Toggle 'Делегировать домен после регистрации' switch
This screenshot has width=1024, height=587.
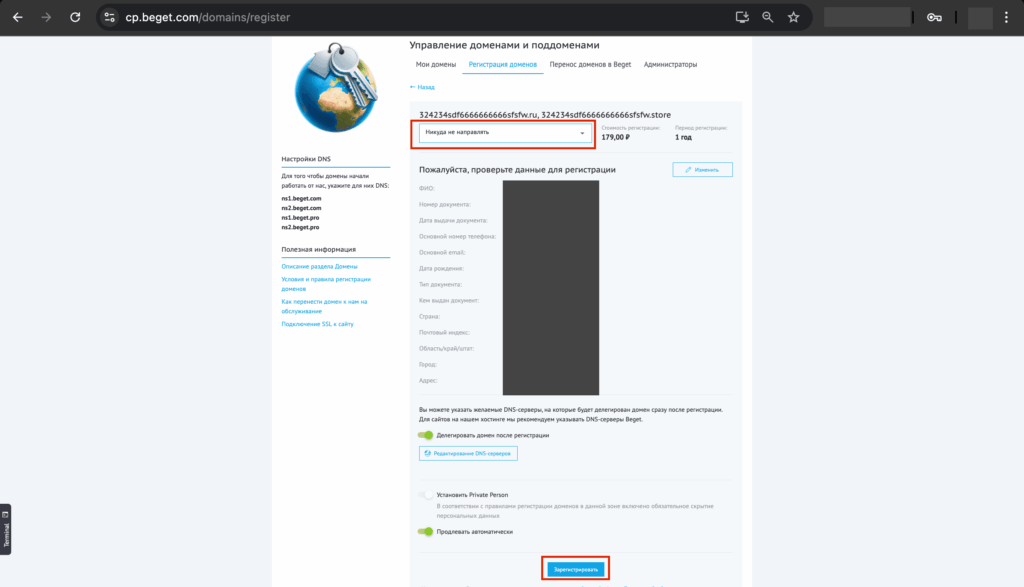427,435
